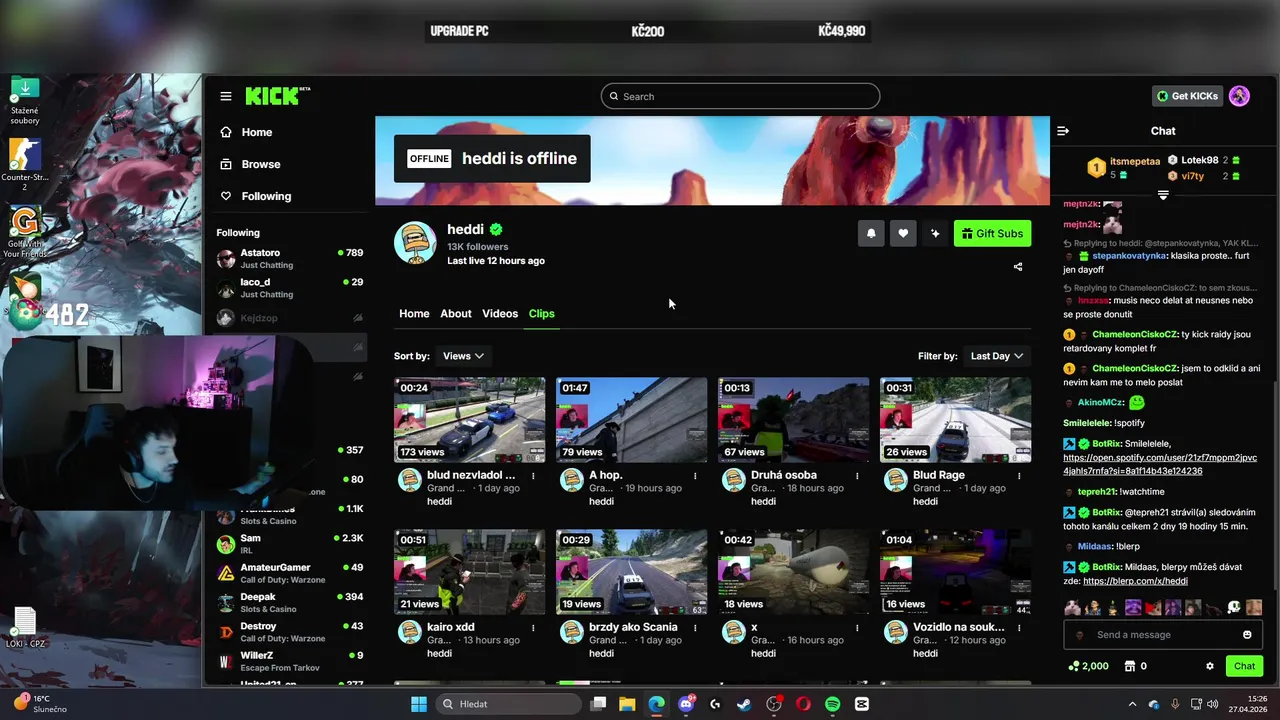Open the Spotify link in chat
Viewport: 1280px width, 720px height.
coord(1160,464)
